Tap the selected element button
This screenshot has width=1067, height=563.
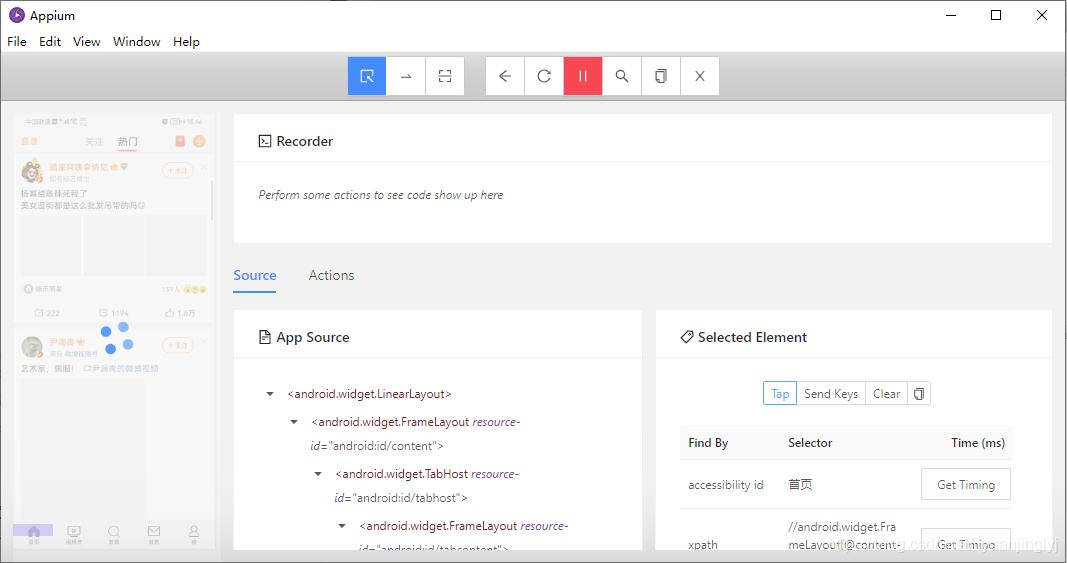(x=780, y=394)
